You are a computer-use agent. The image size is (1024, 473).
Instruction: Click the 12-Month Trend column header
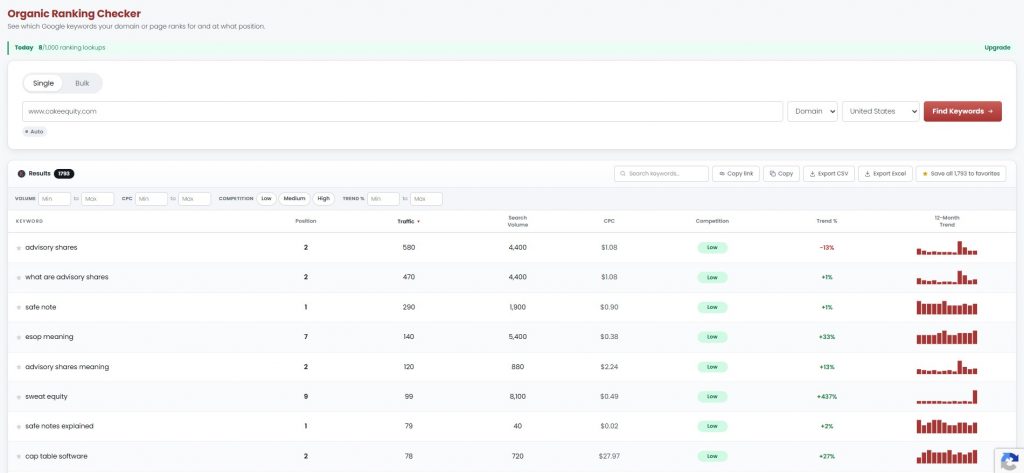947,221
